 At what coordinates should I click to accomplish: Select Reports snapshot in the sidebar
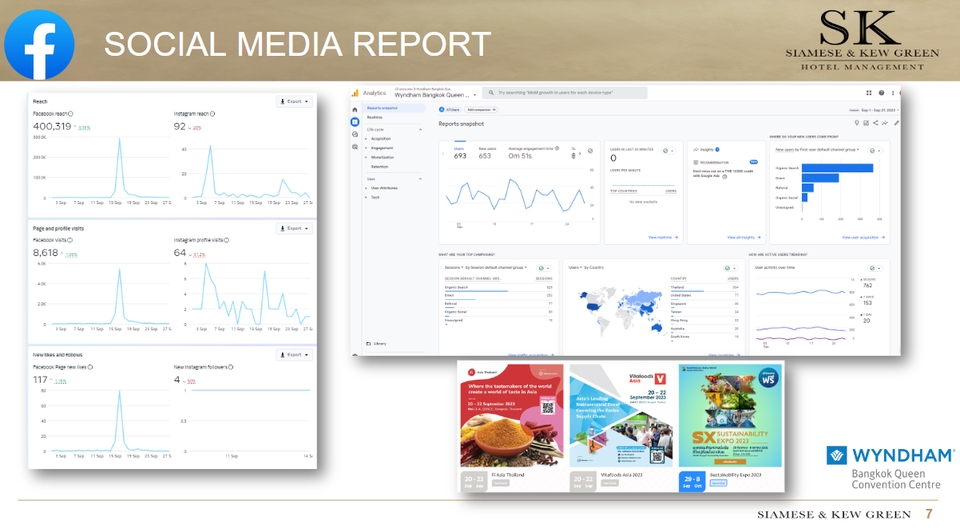pyautogui.click(x=394, y=108)
